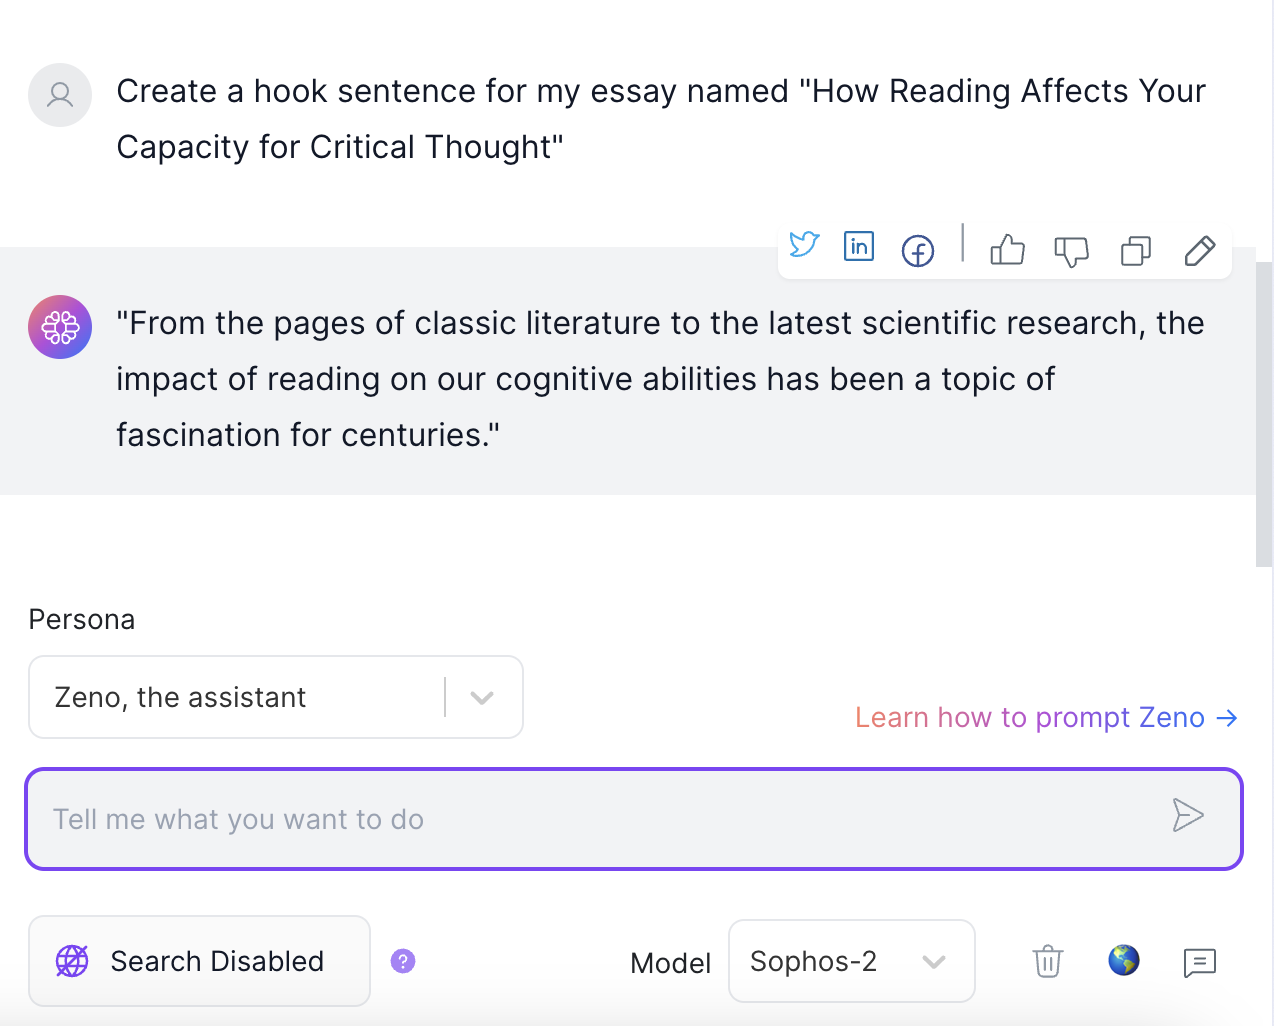Open the globe language icon
1274x1026 pixels.
(1124, 960)
